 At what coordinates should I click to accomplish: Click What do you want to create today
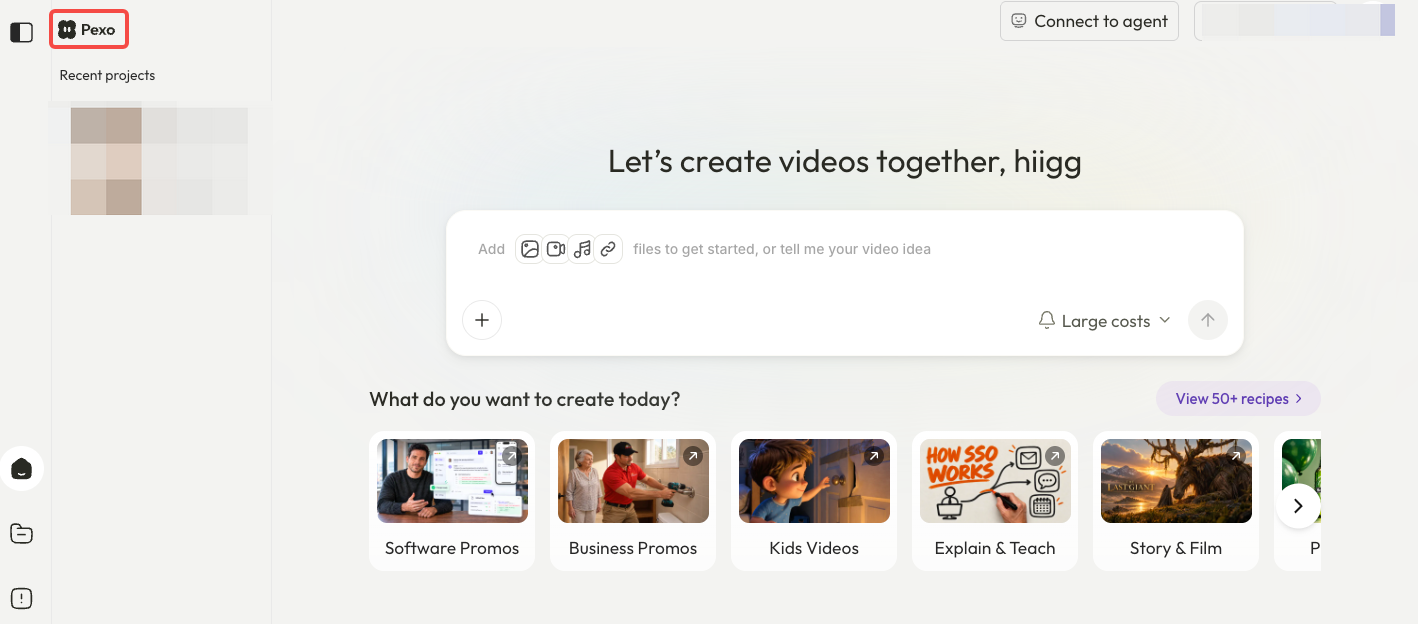525,399
